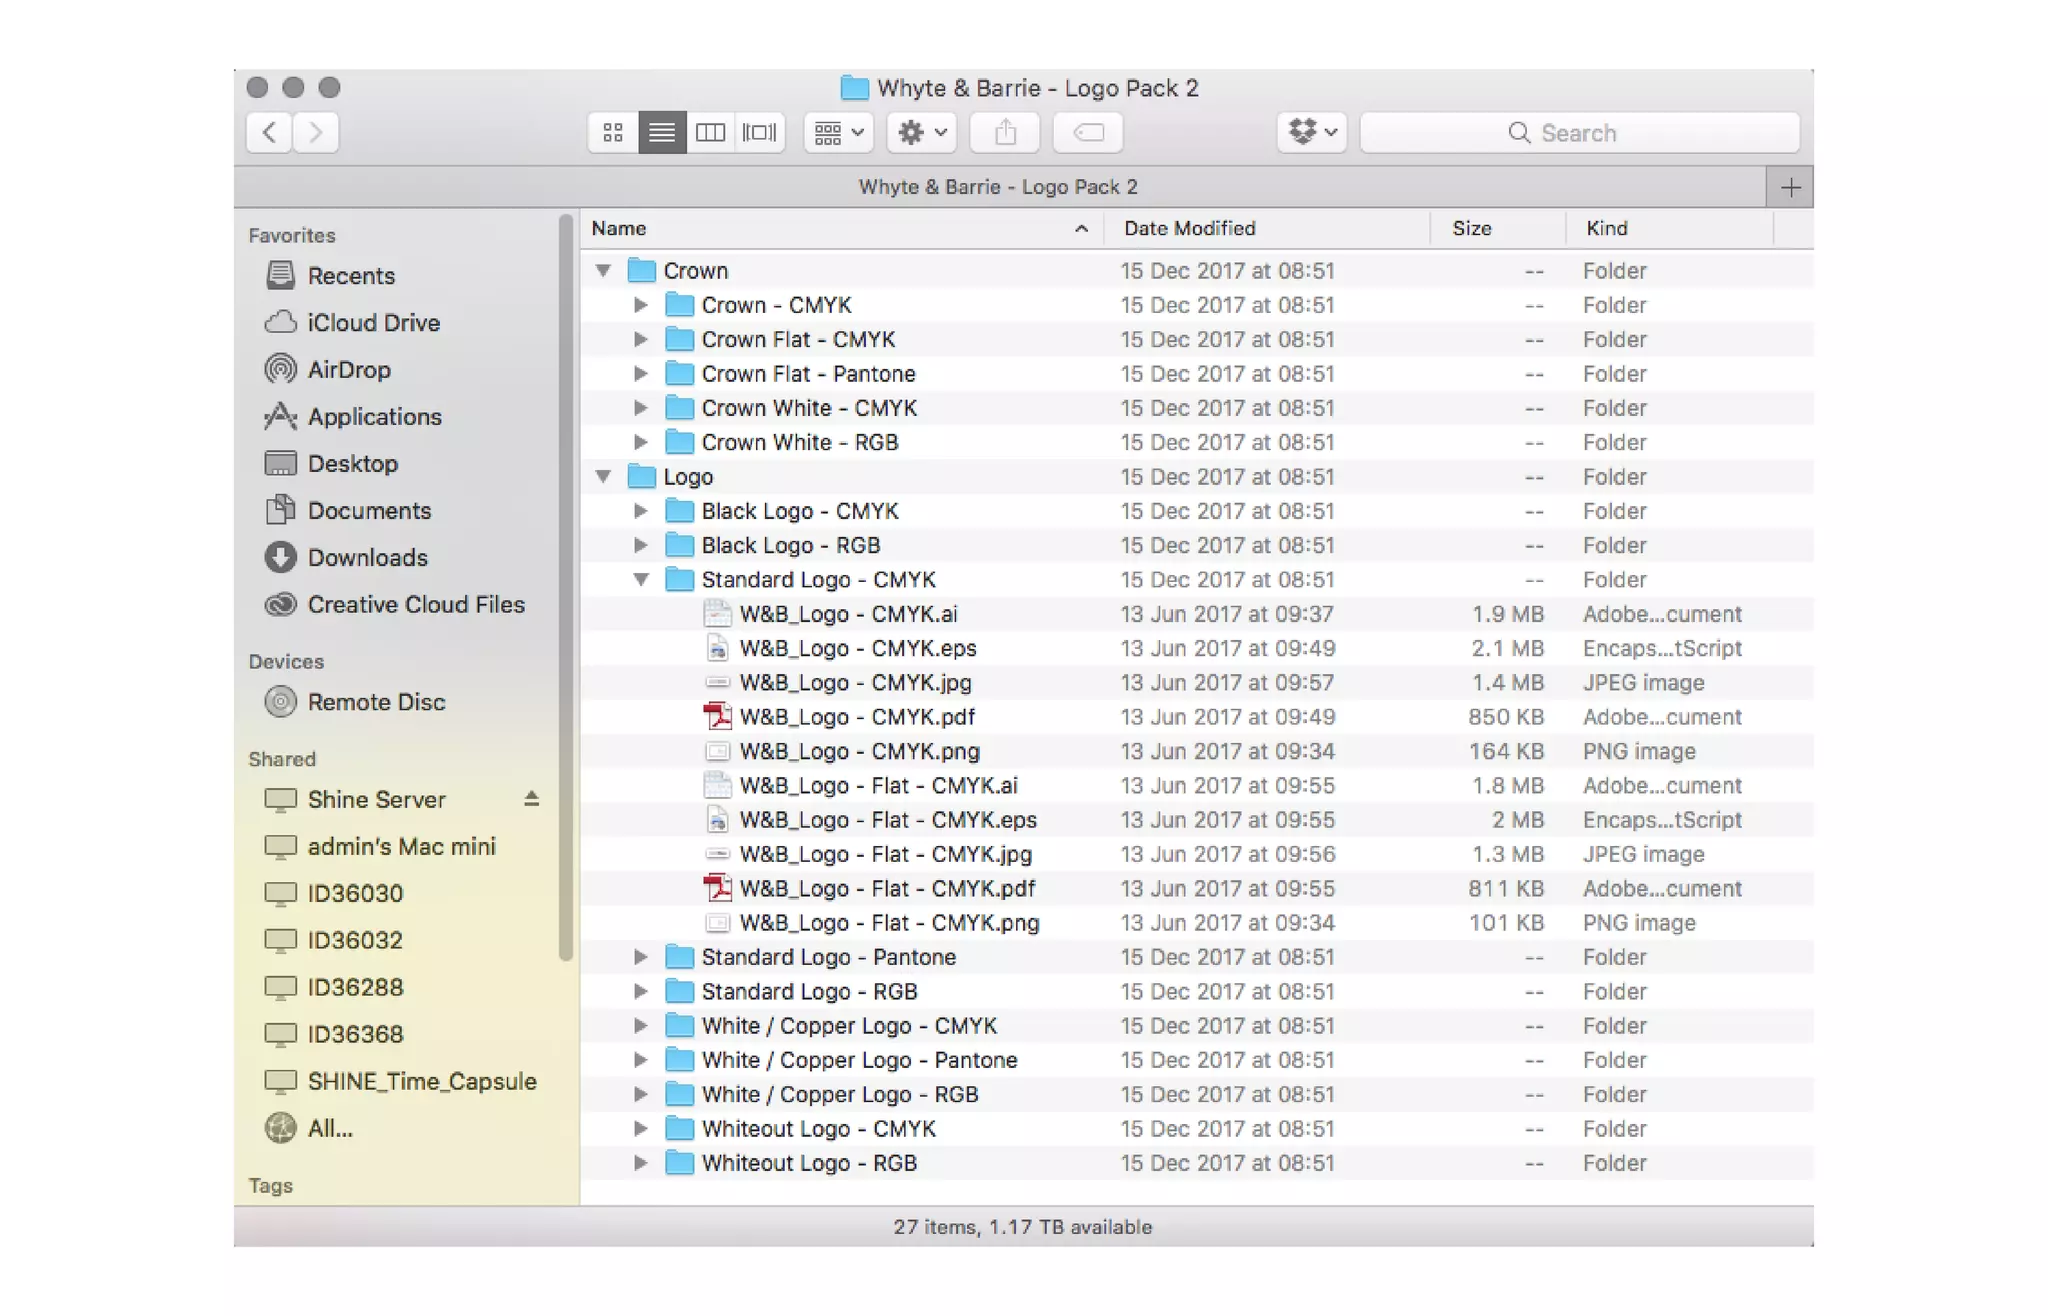Image resolution: width=2048 pixels, height=1316 pixels.
Task: Expand the Whiteout Logo - RGB folder
Action: click(641, 1163)
